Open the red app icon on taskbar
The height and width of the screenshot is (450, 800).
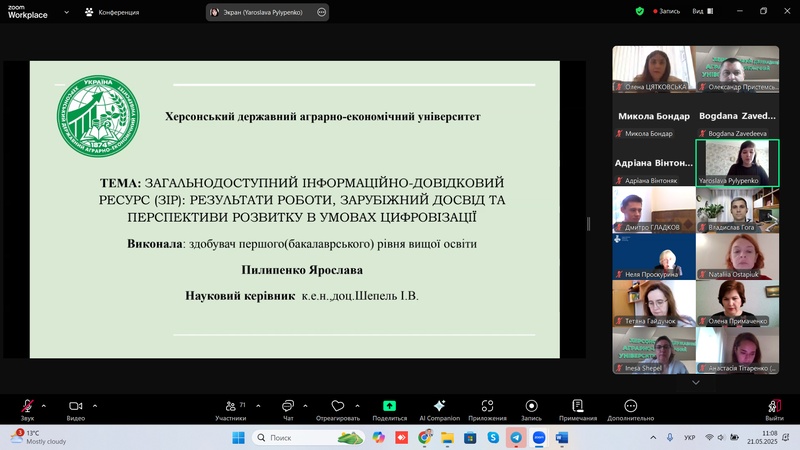pyautogui.click(x=402, y=438)
